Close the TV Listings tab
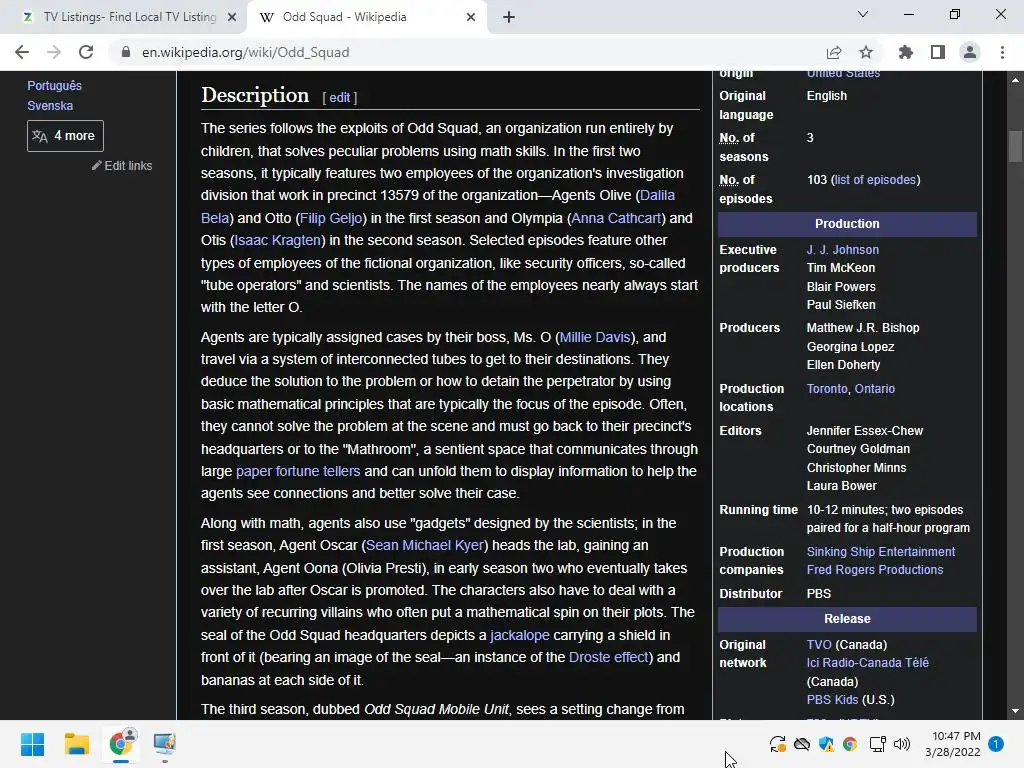1024x768 pixels. 232,18
